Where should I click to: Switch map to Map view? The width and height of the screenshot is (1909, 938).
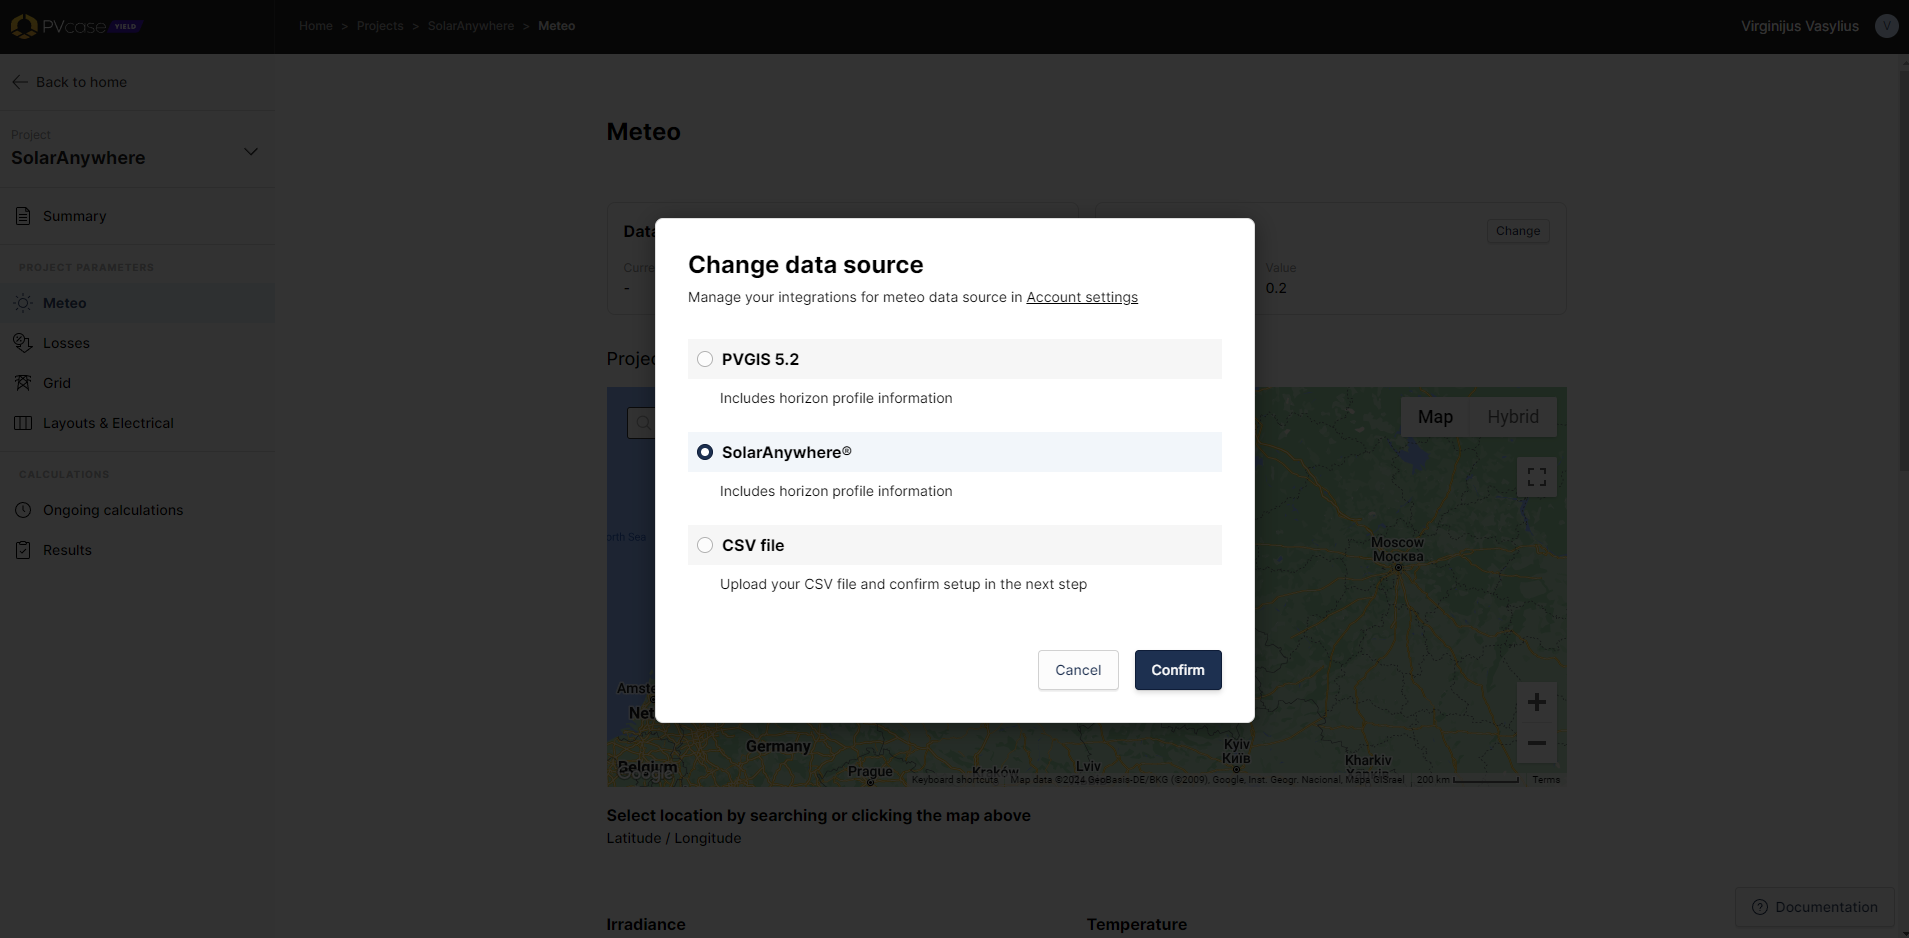[x=1435, y=417]
